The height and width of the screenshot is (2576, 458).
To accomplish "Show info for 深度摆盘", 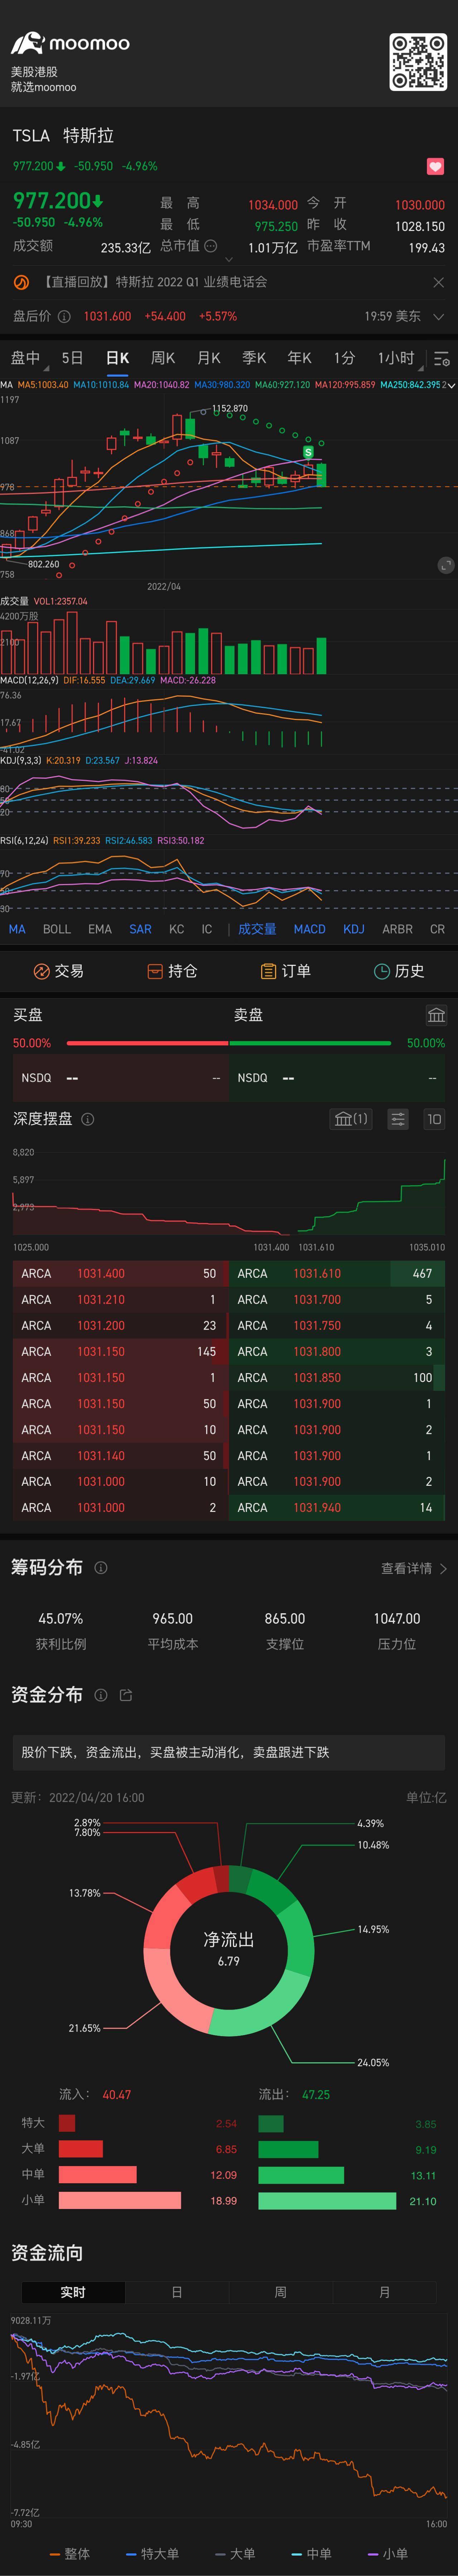I will pos(88,1119).
